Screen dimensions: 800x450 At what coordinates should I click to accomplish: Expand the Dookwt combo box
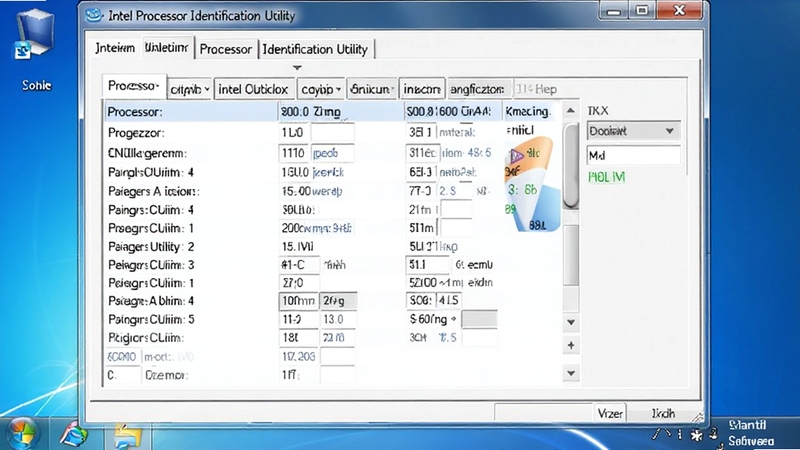click(x=633, y=131)
